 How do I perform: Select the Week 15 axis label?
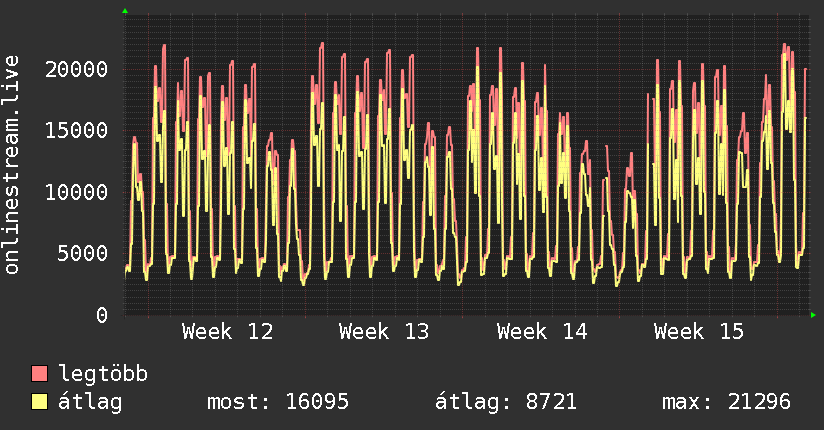coord(700,332)
